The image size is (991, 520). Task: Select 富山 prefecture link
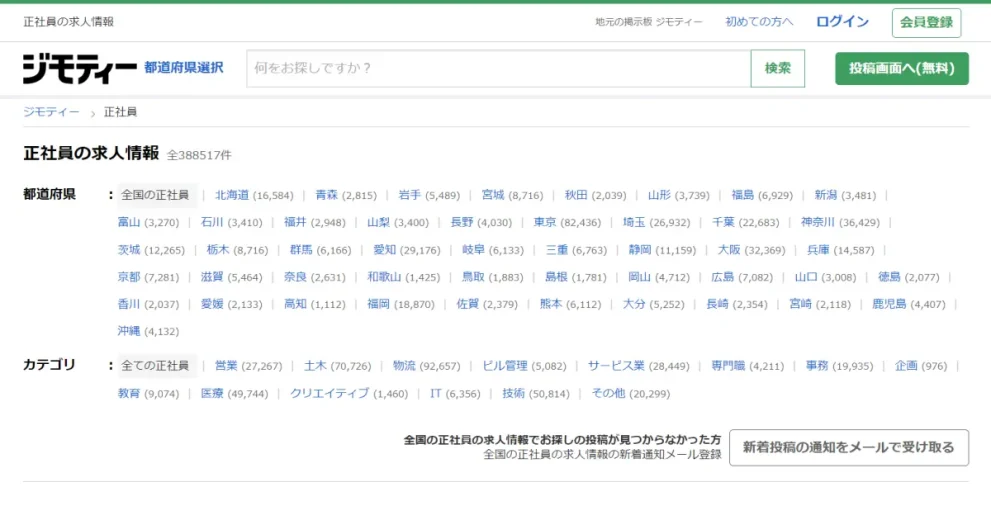(x=129, y=222)
